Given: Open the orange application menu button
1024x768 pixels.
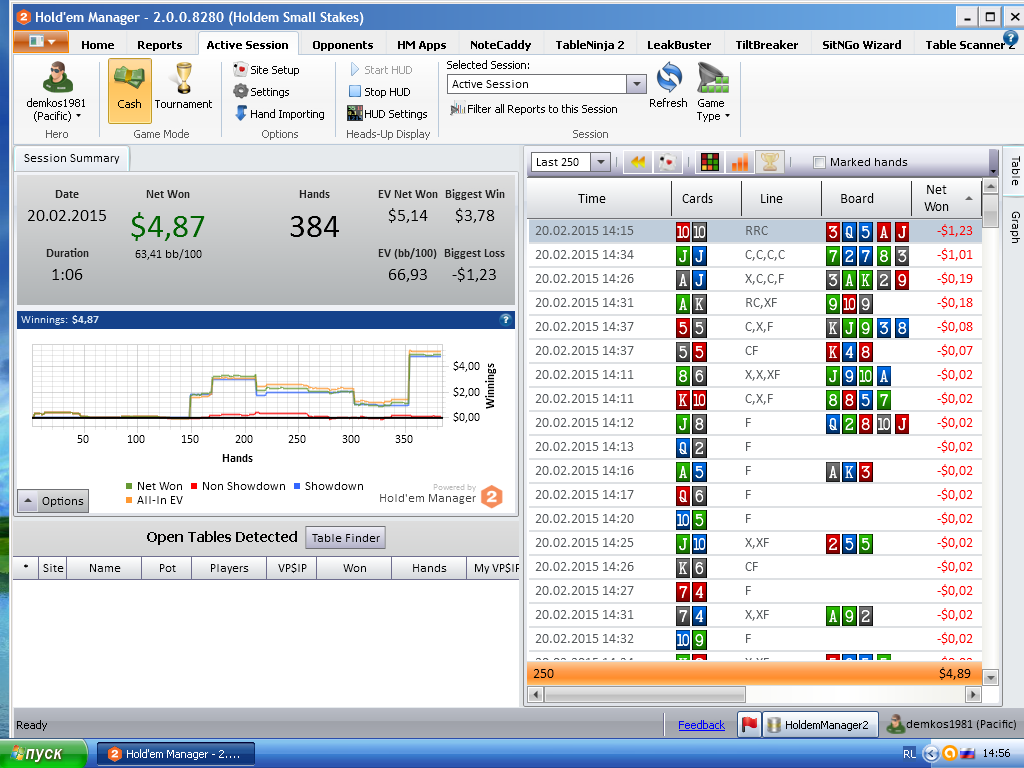Looking at the screenshot, I should [41, 42].
